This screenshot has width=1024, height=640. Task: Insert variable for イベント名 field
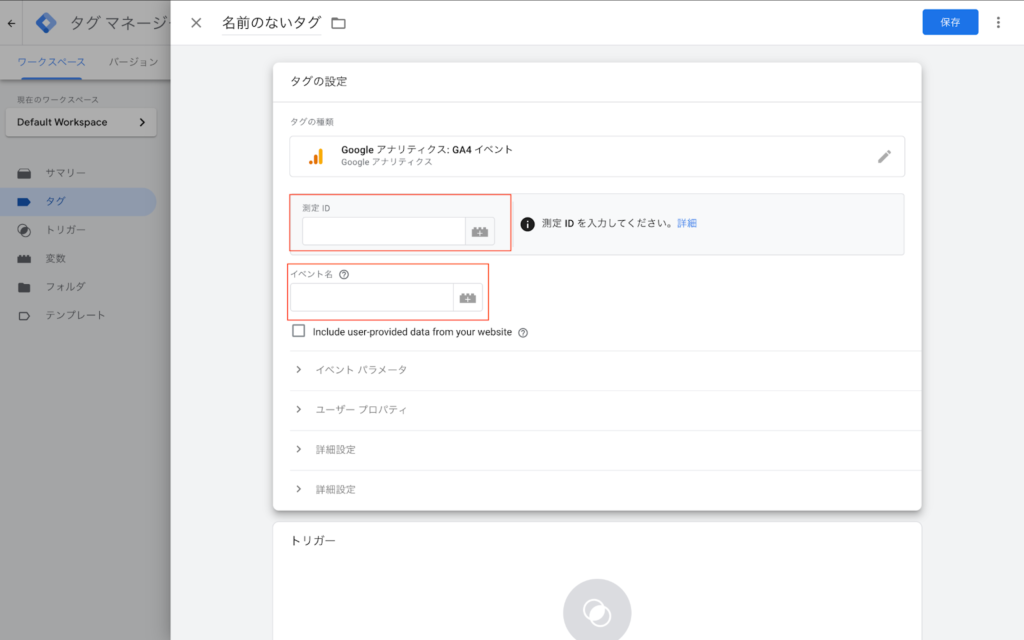(468, 298)
